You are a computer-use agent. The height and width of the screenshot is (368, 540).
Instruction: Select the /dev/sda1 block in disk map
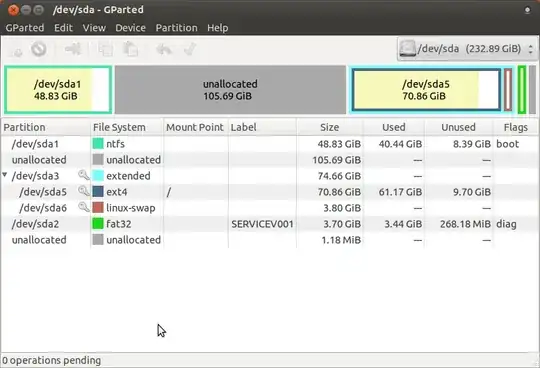[x=58, y=90]
